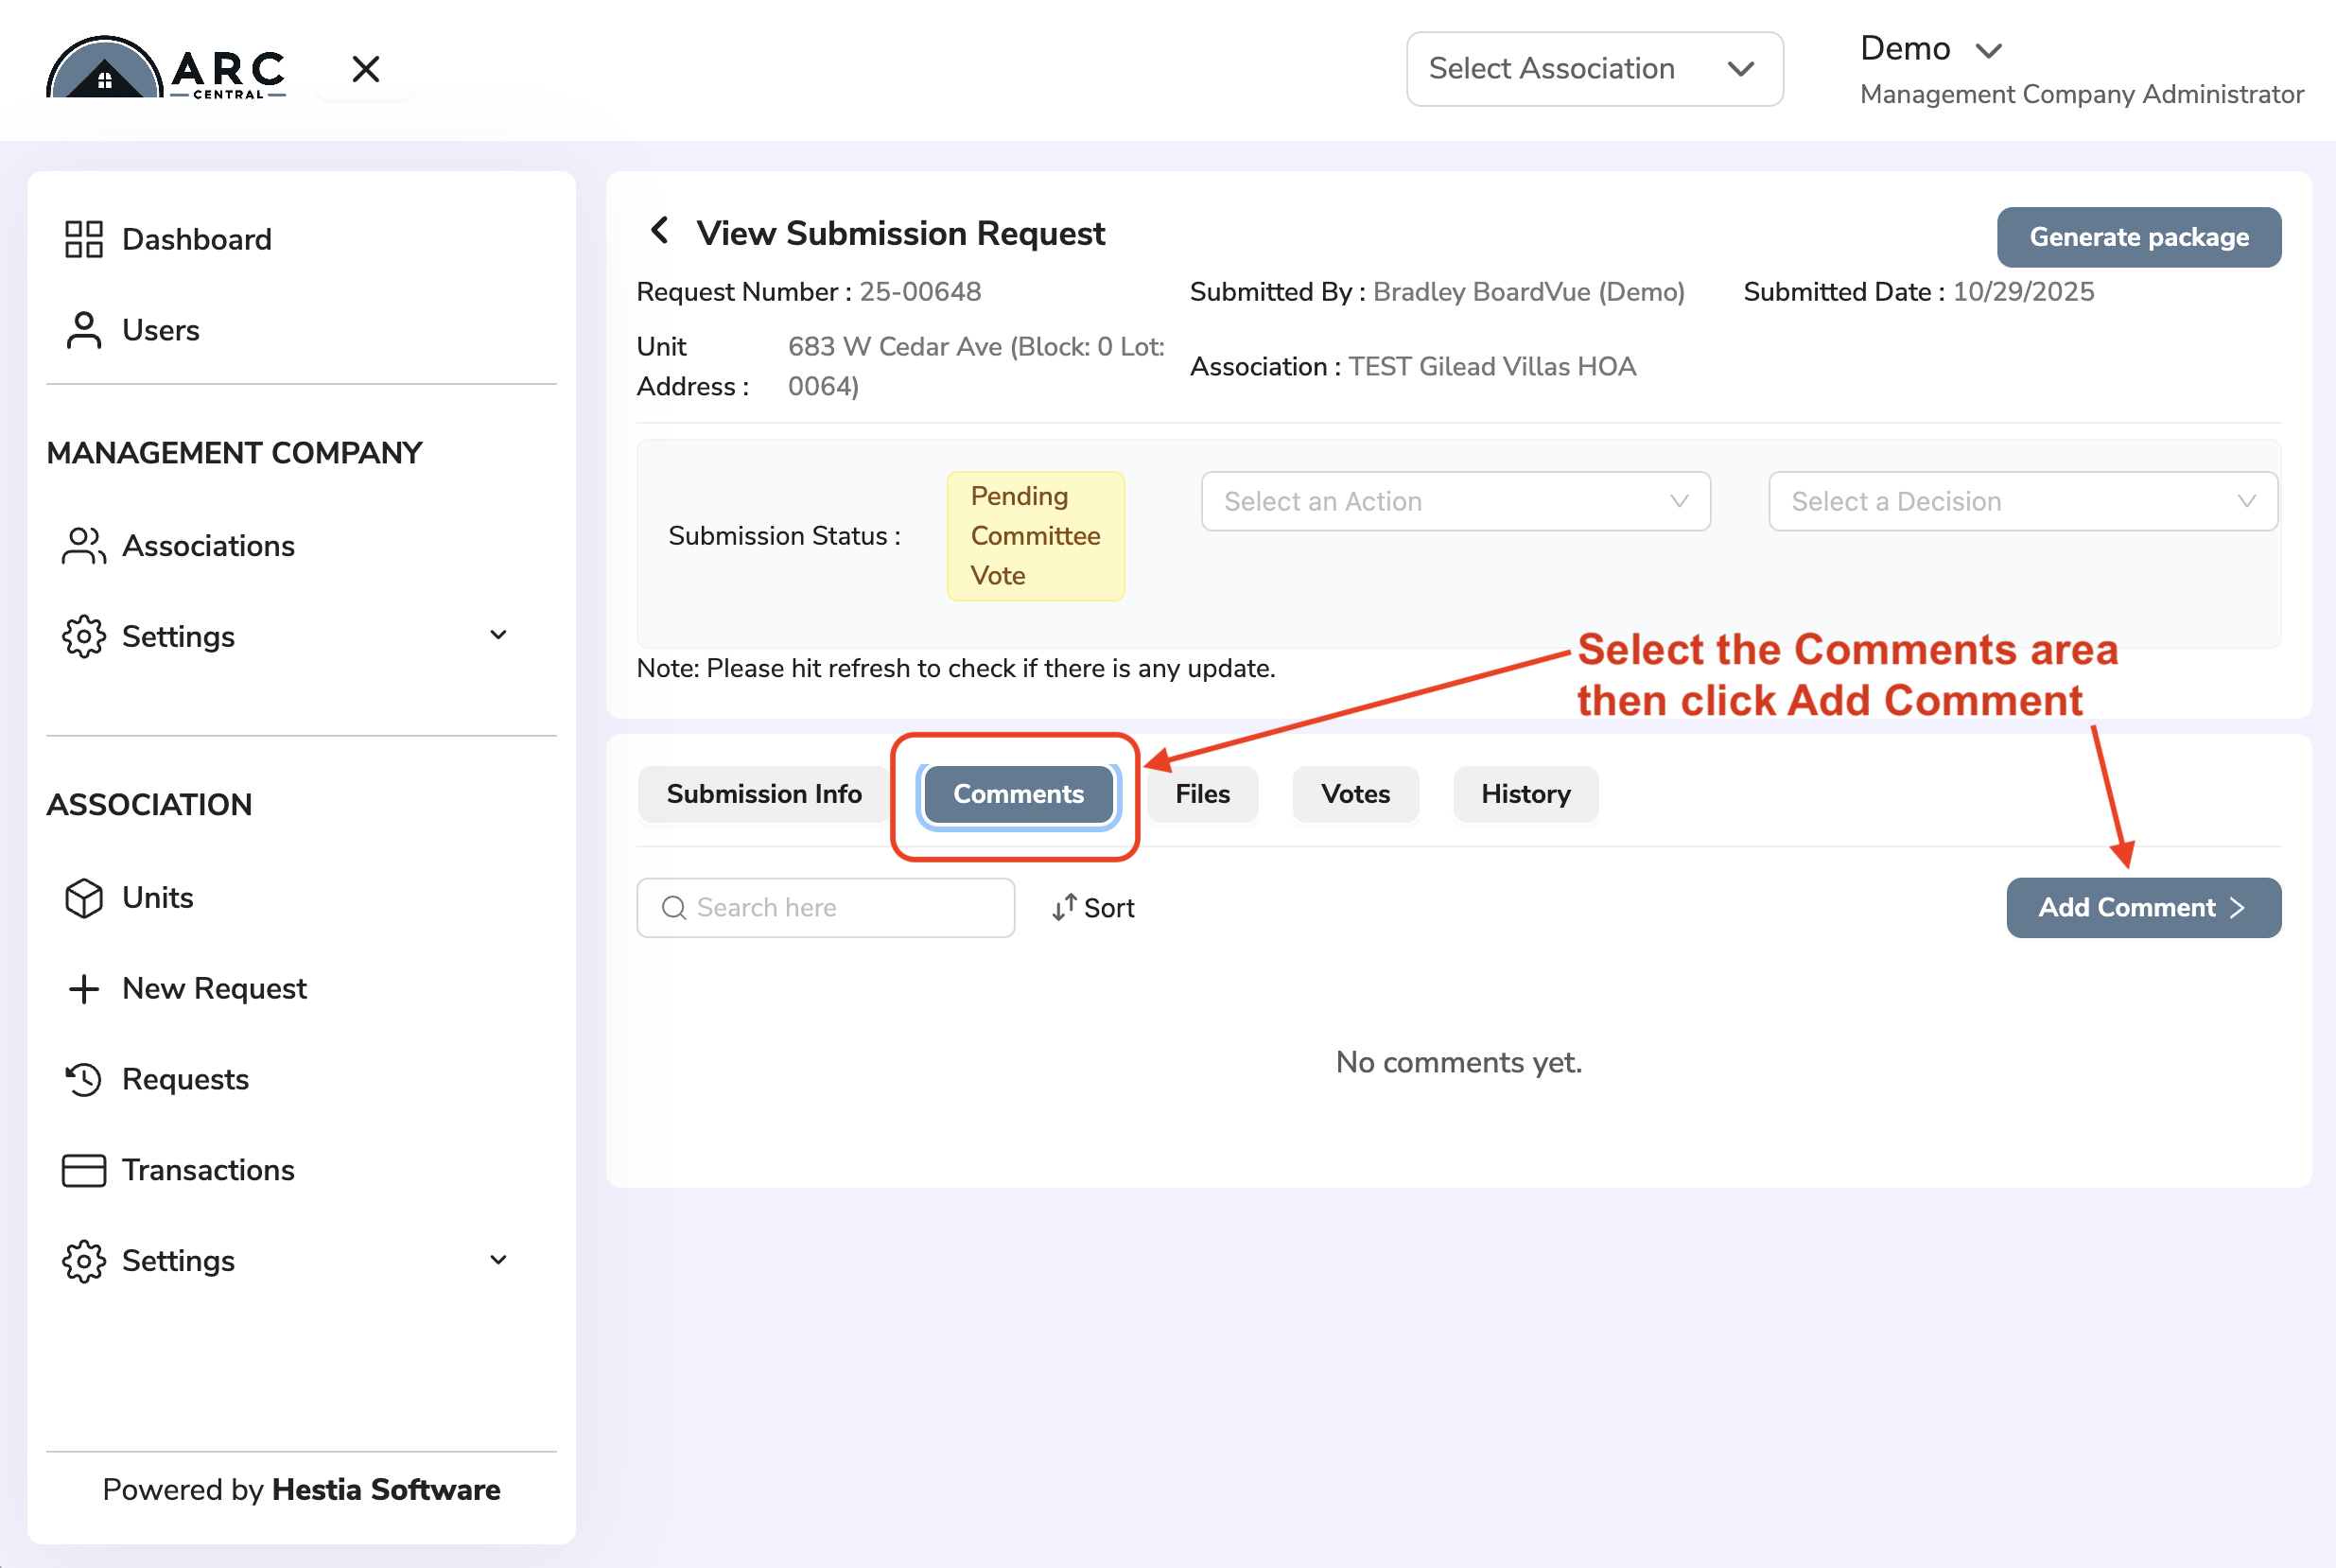
Task: Click the No comments yet message
Action: pyautogui.click(x=1458, y=1062)
